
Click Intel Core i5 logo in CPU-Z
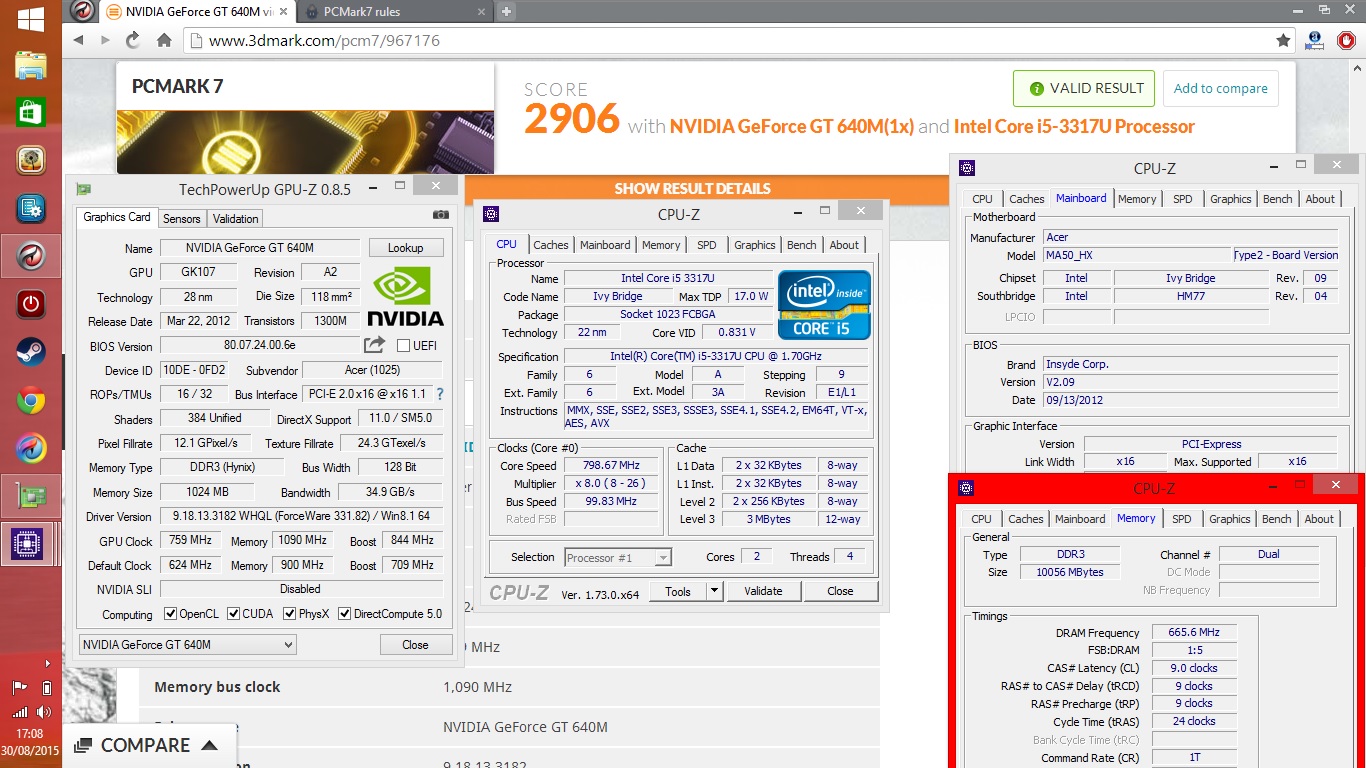[x=825, y=304]
